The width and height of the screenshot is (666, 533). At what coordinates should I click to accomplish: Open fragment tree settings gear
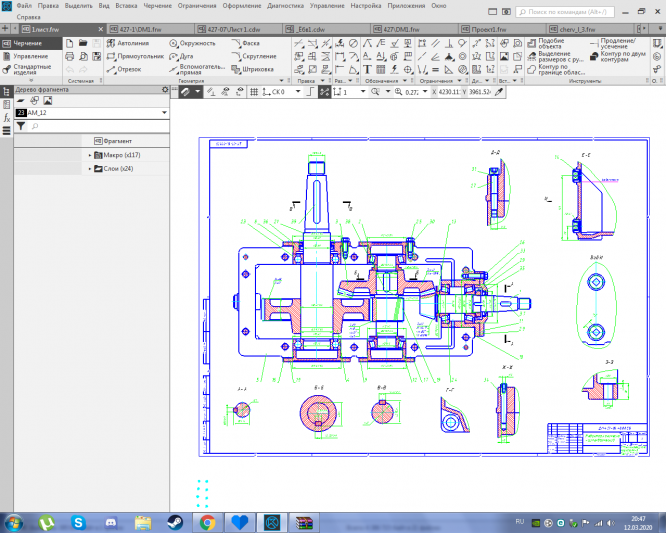165,90
